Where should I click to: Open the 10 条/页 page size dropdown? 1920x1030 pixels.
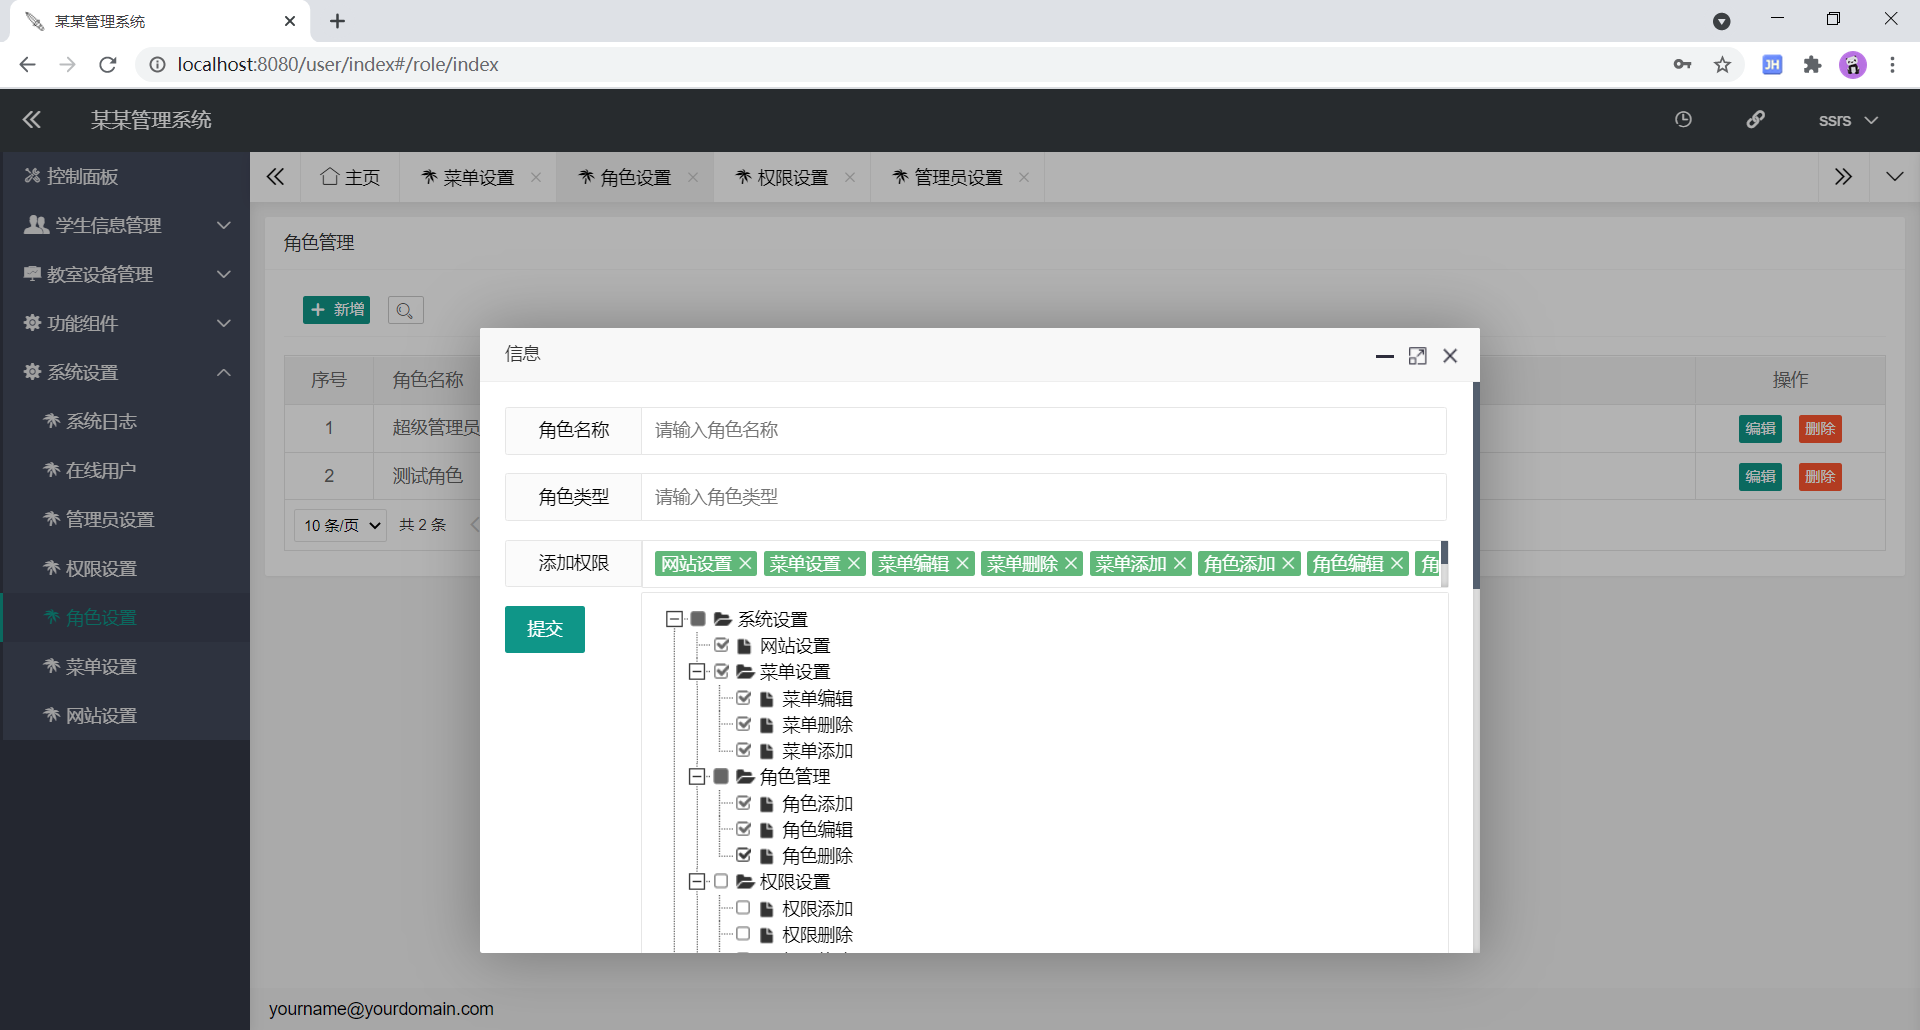[339, 524]
